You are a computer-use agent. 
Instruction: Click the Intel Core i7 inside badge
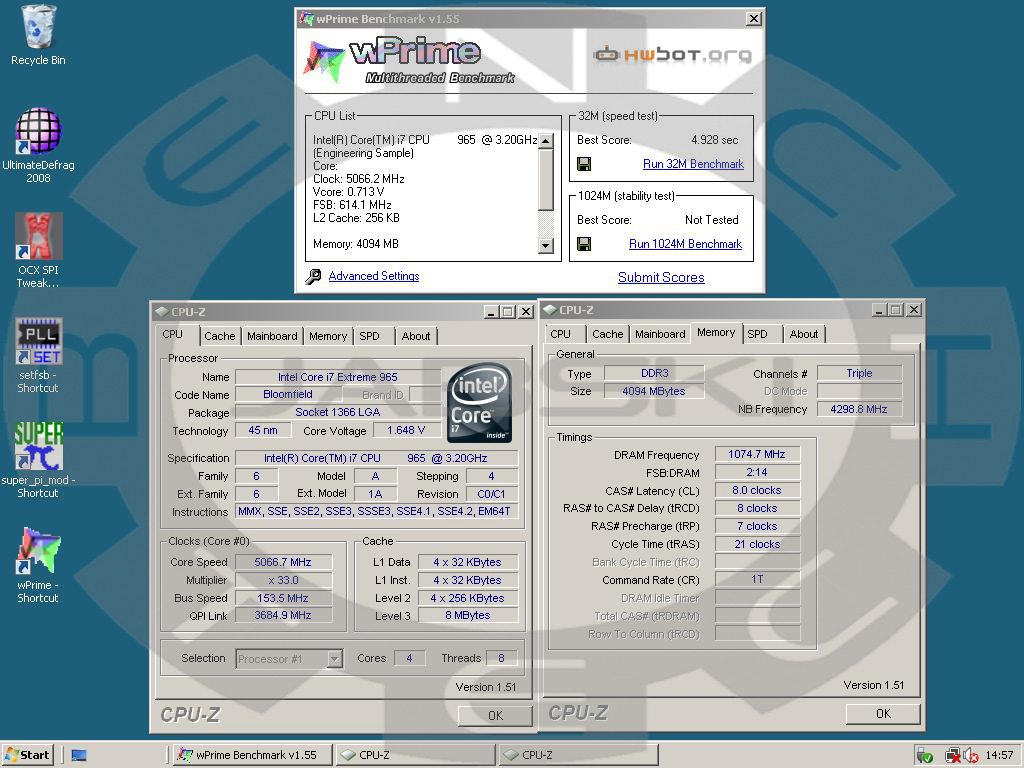pyautogui.click(x=479, y=403)
